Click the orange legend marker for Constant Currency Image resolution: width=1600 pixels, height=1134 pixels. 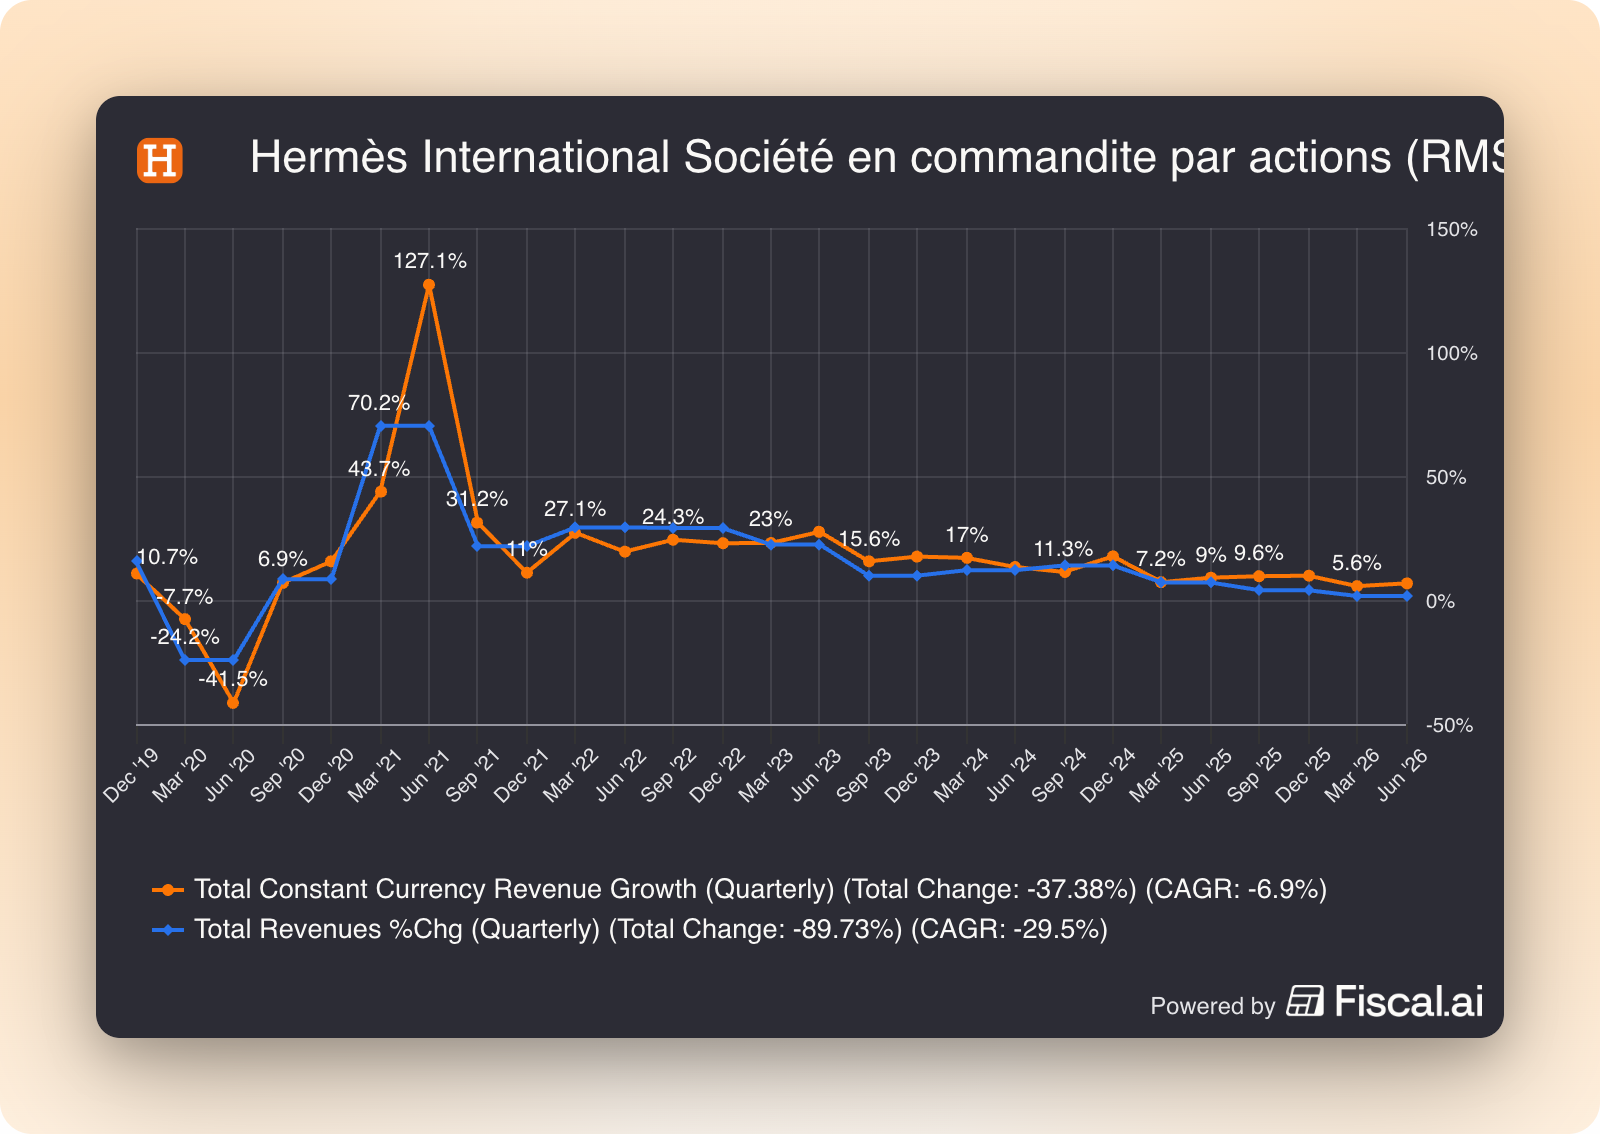click(x=168, y=889)
